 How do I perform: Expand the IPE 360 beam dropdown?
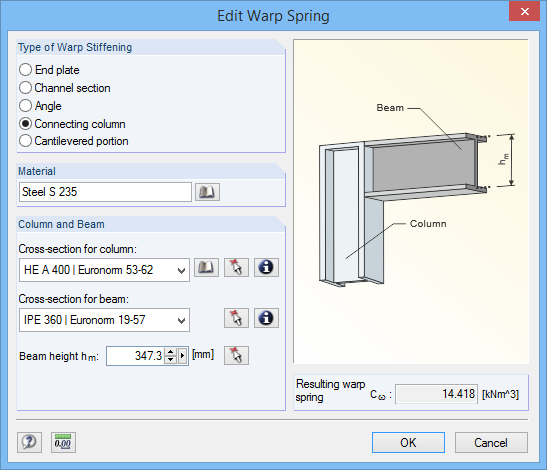click(181, 320)
